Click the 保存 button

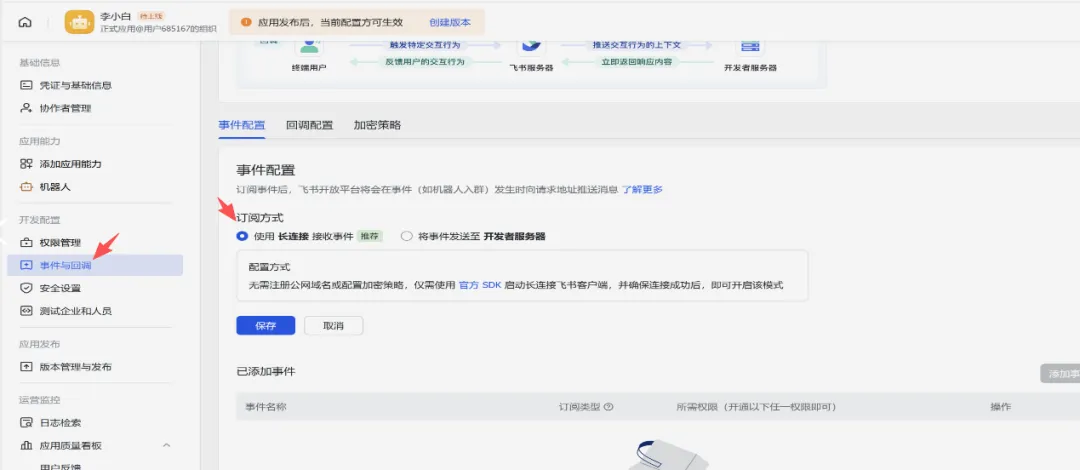pyautogui.click(x=265, y=326)
